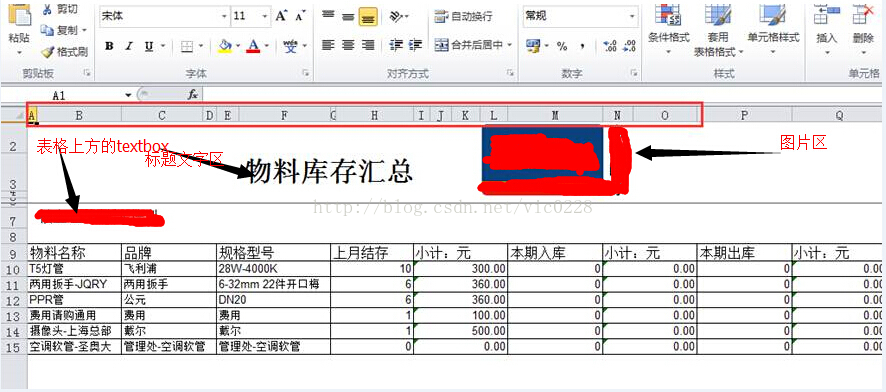Open the font size 11 dropdown
Screen dimensions: 886x392
click(265, 16)
